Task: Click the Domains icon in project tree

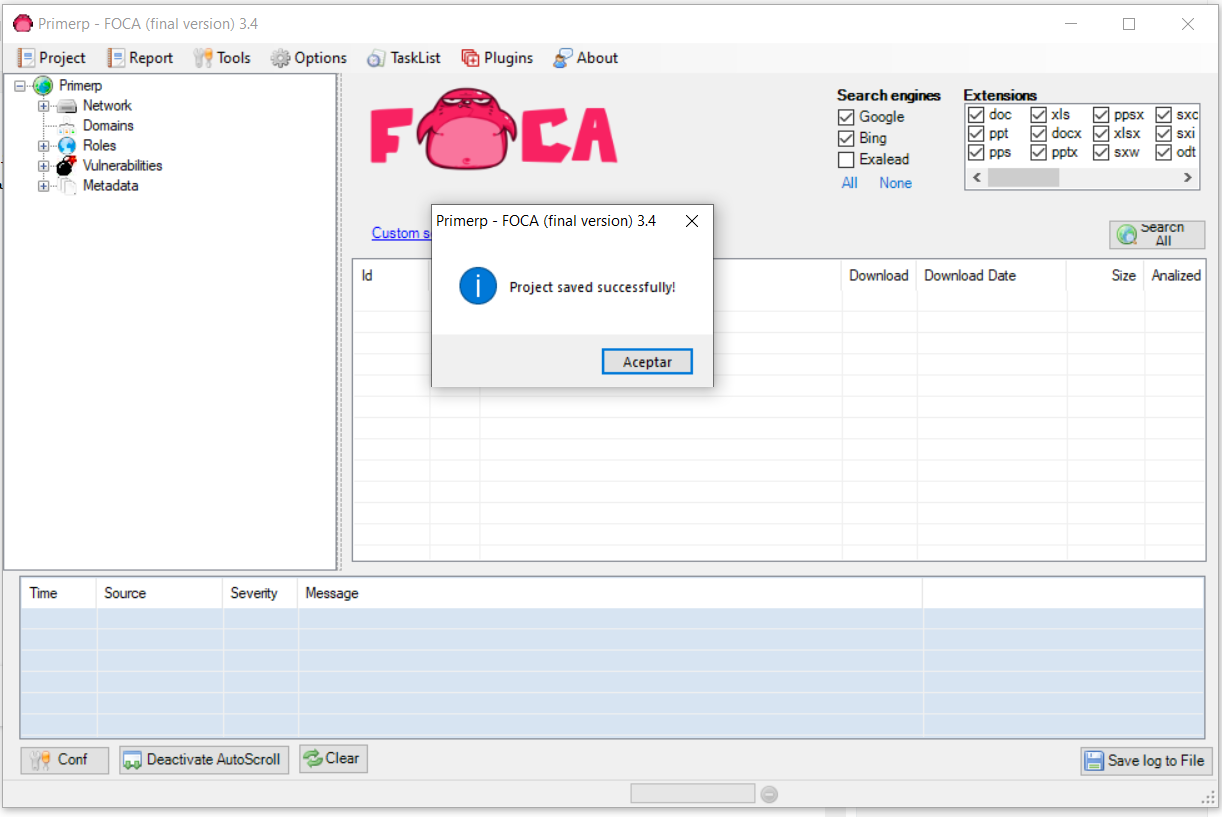Action: tap(67, 126)
